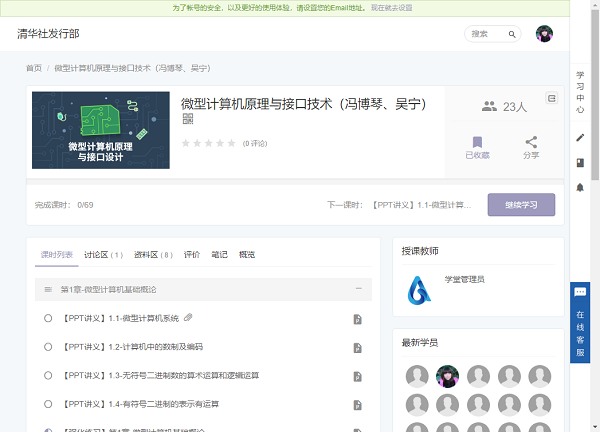Click paperclip attachment icon on lesson 1.1
The width and height of the screenshot is (600, 432).
(188, 318)
